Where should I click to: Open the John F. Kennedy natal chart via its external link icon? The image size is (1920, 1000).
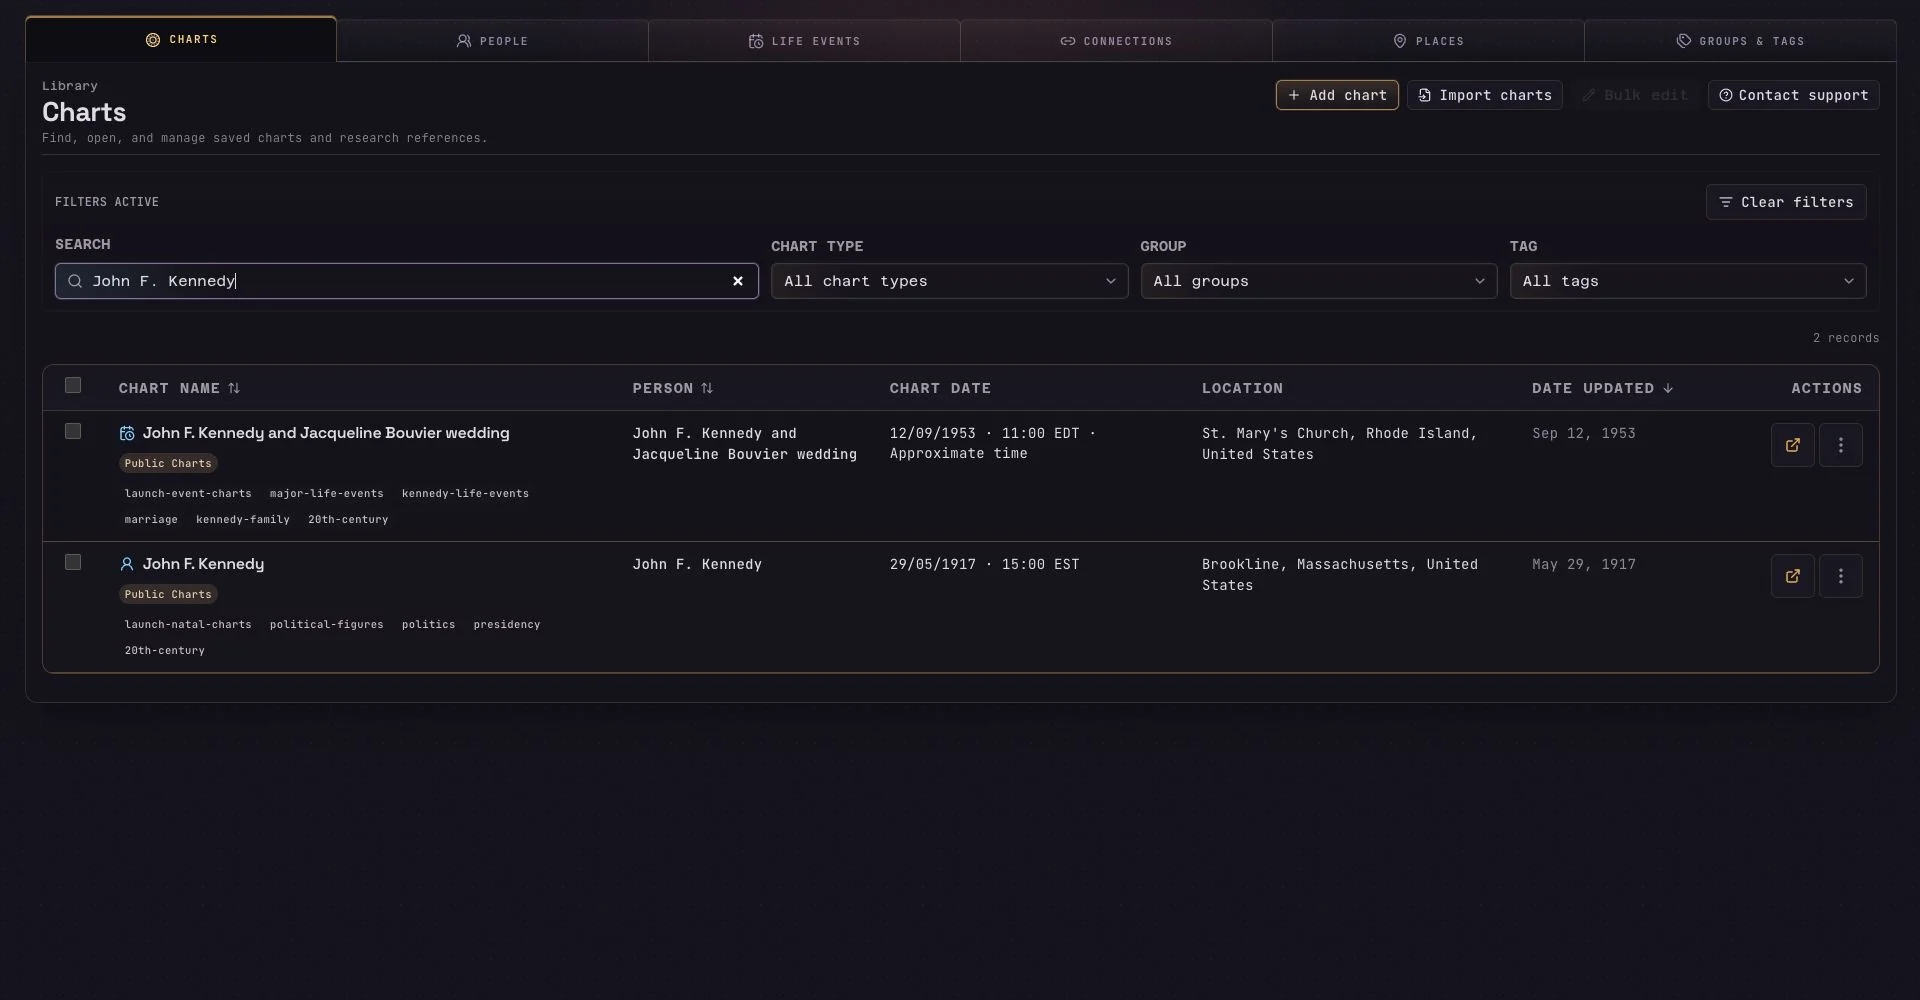click(1792, 576)
